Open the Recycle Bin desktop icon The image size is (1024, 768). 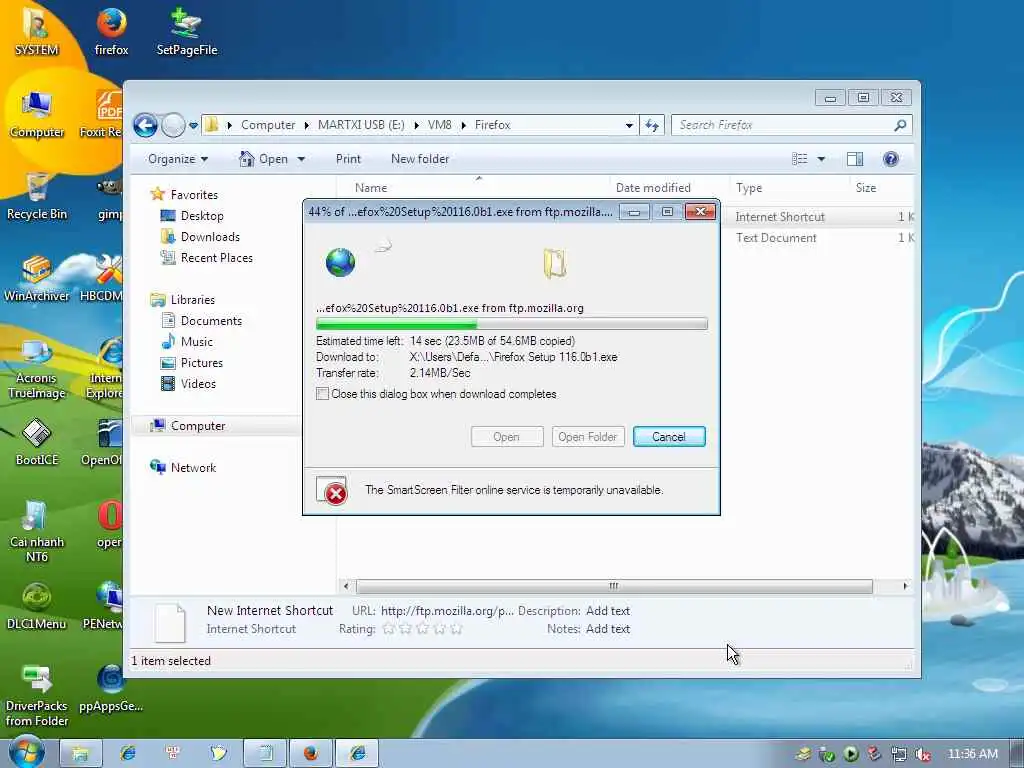tap(37, 196)
